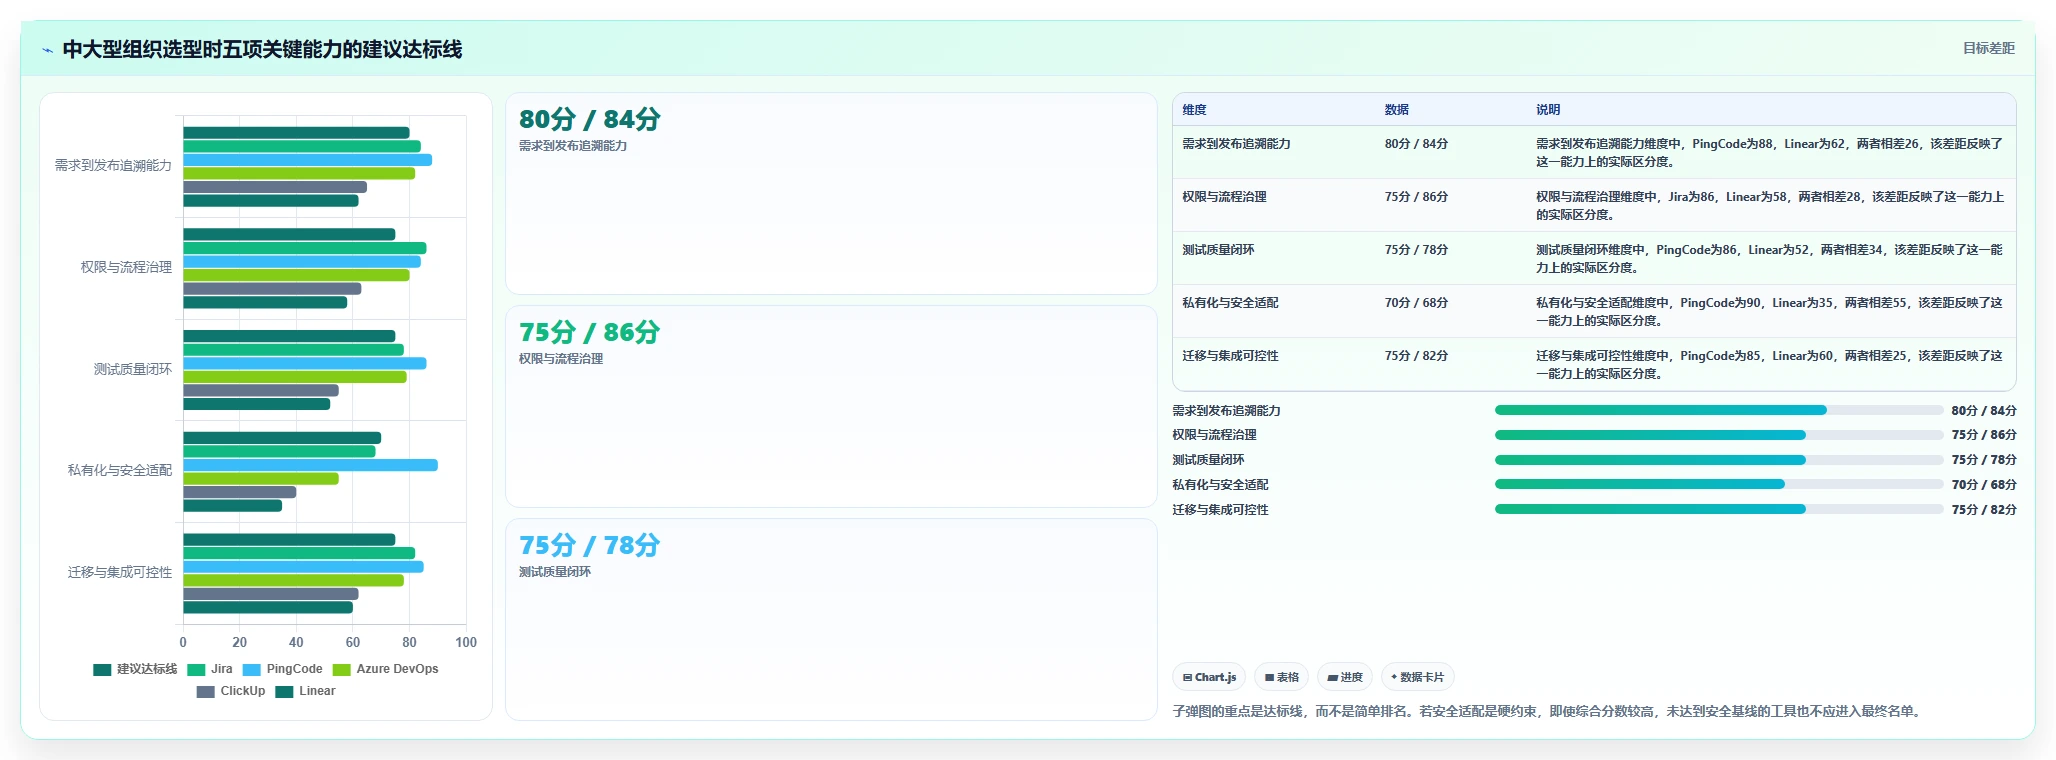Click the 目标差距 label in the header
The width and height of the screenshot is (2056, 760).
tap(1988, 48)
